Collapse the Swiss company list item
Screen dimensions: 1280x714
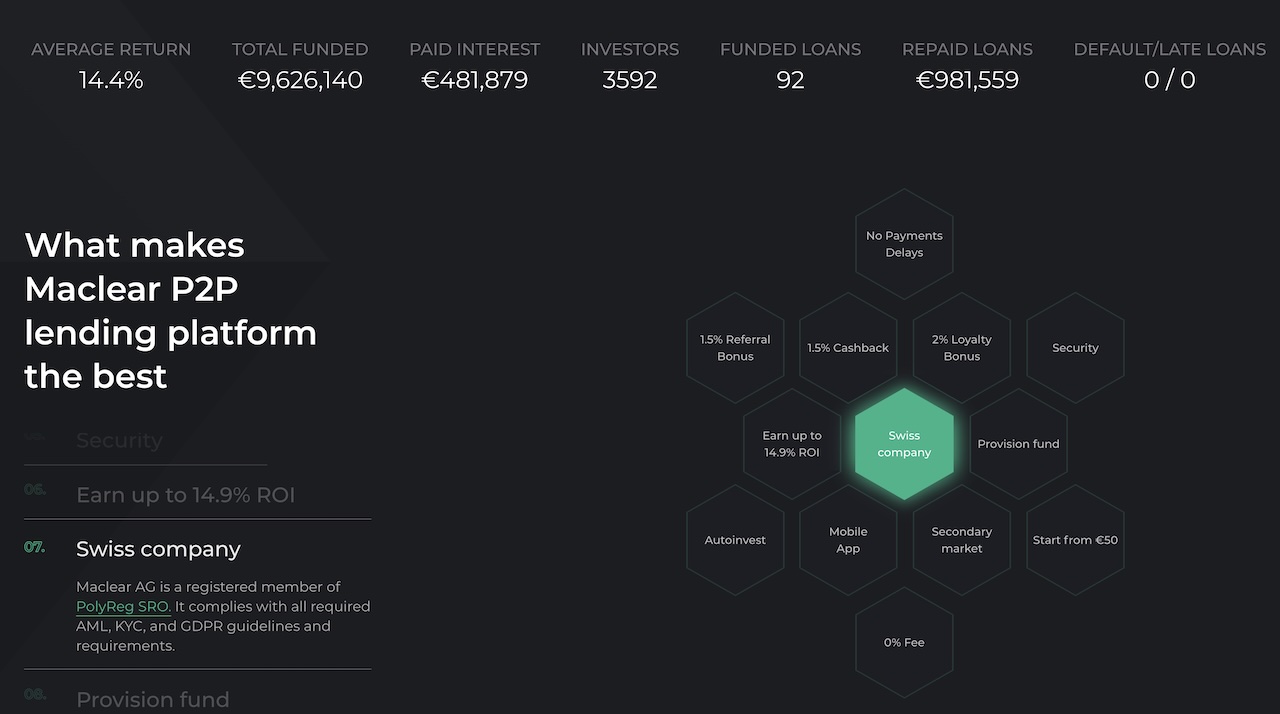(x=158, y=549)
